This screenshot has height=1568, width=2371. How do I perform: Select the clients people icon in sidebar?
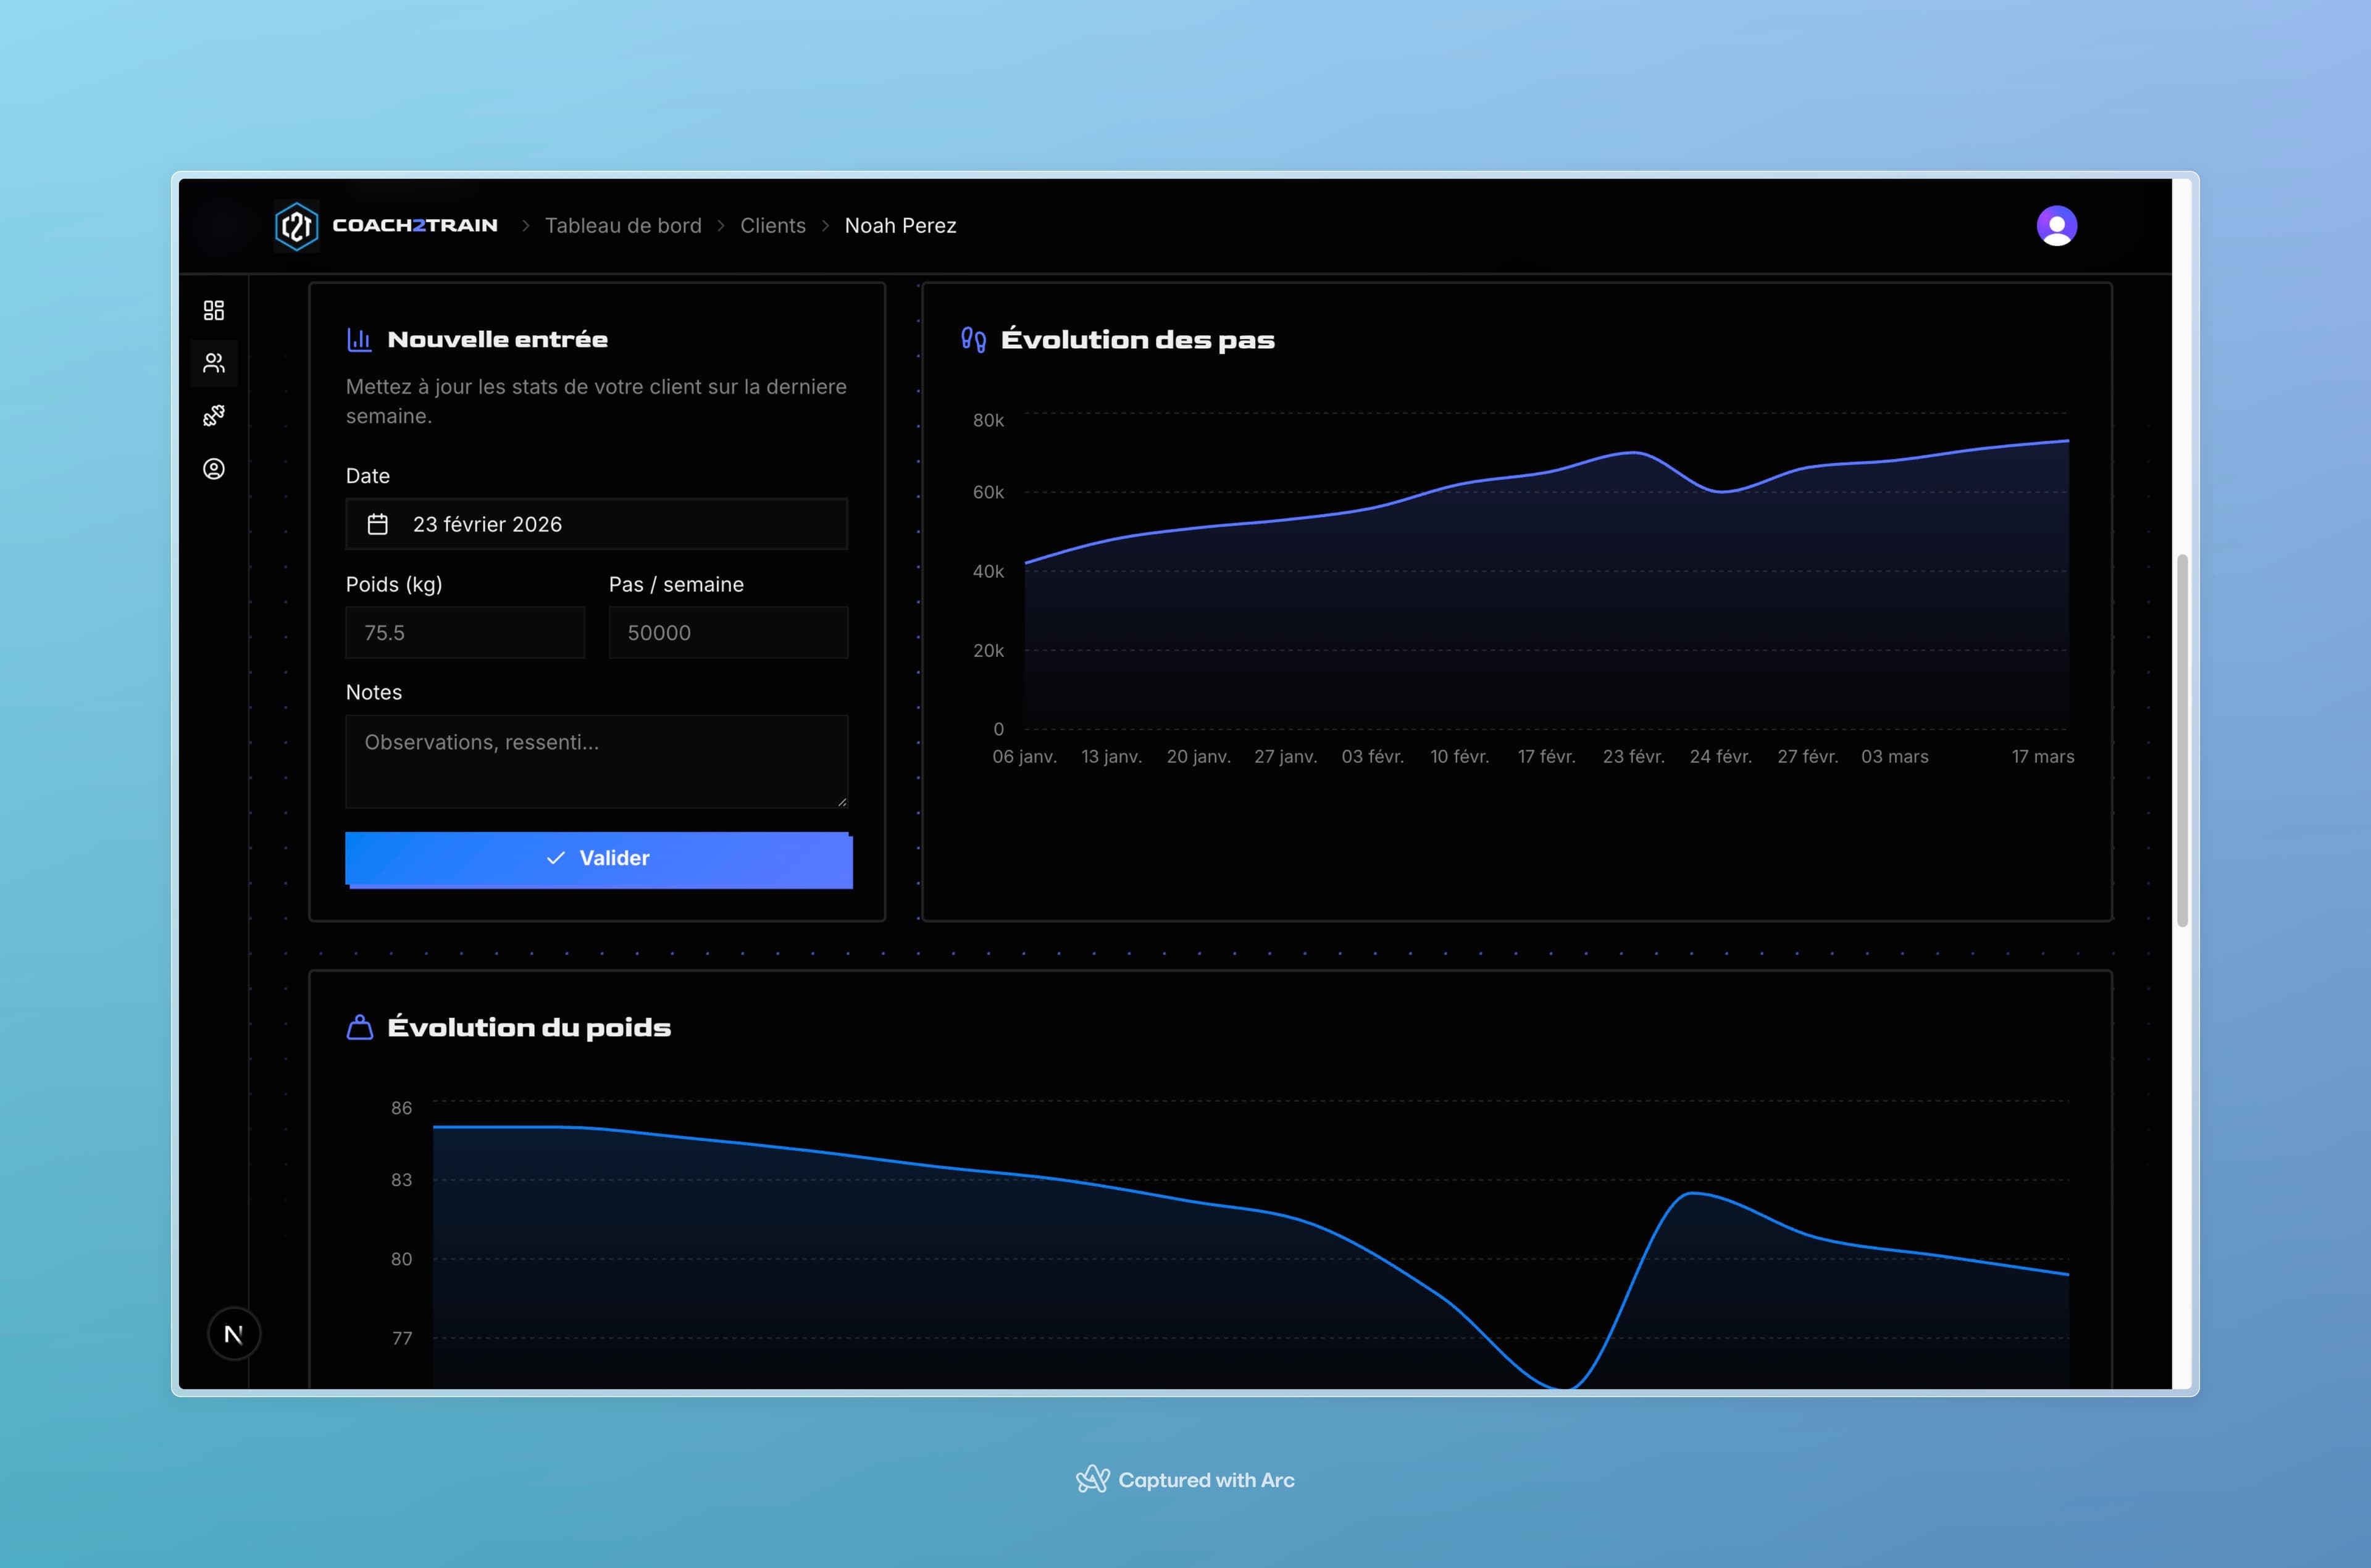214,363
